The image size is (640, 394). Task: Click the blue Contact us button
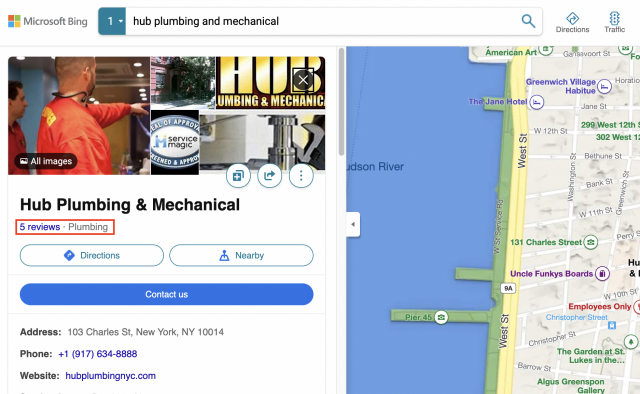pyautogui.click(x=167, y=294)
